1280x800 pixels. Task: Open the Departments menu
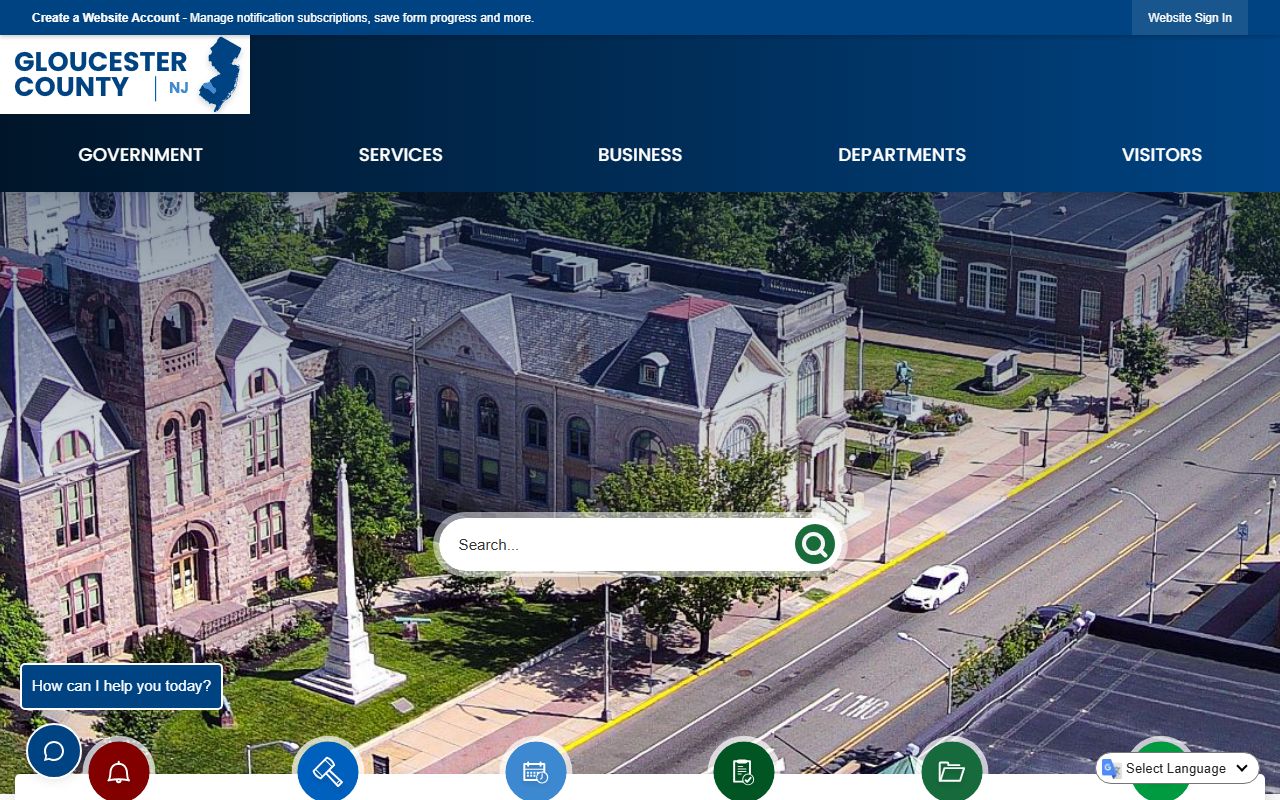point(902,155)
